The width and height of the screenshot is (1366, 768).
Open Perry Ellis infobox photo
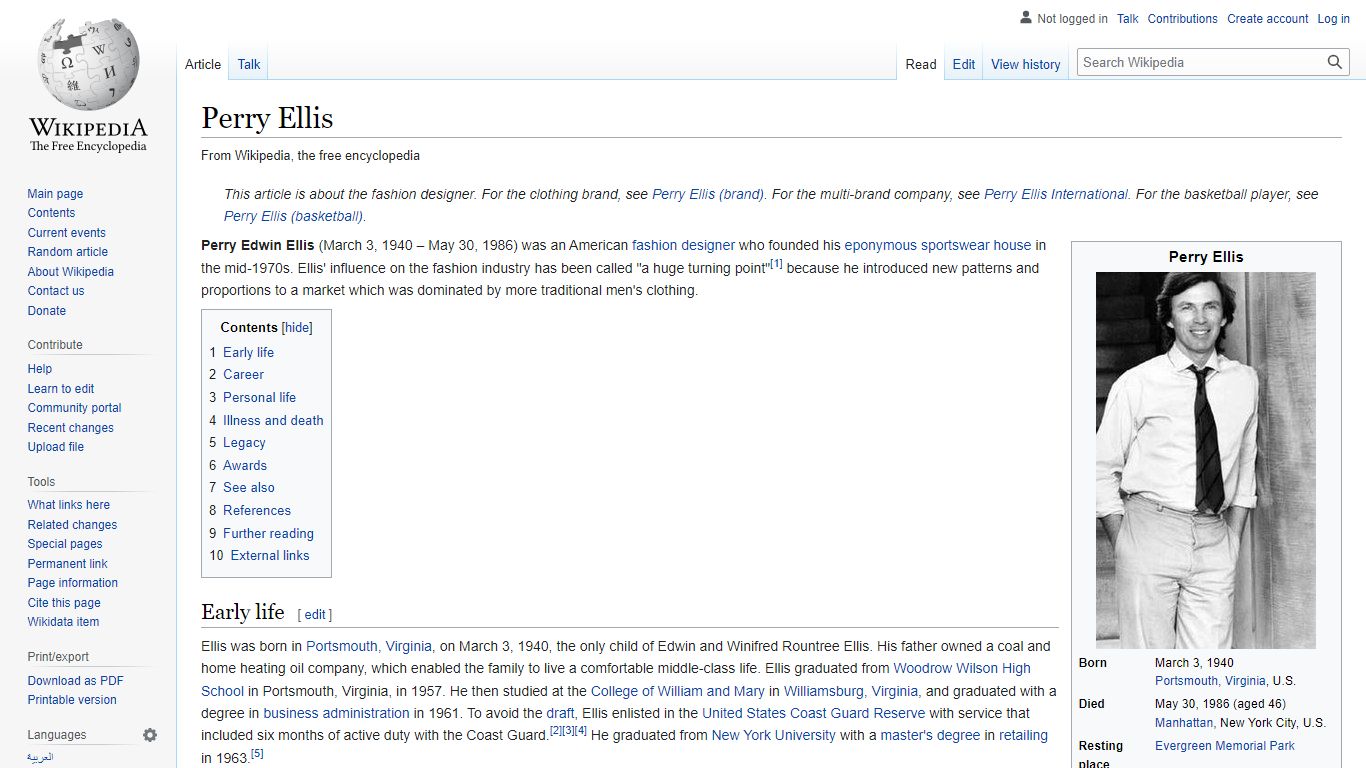1206,460
